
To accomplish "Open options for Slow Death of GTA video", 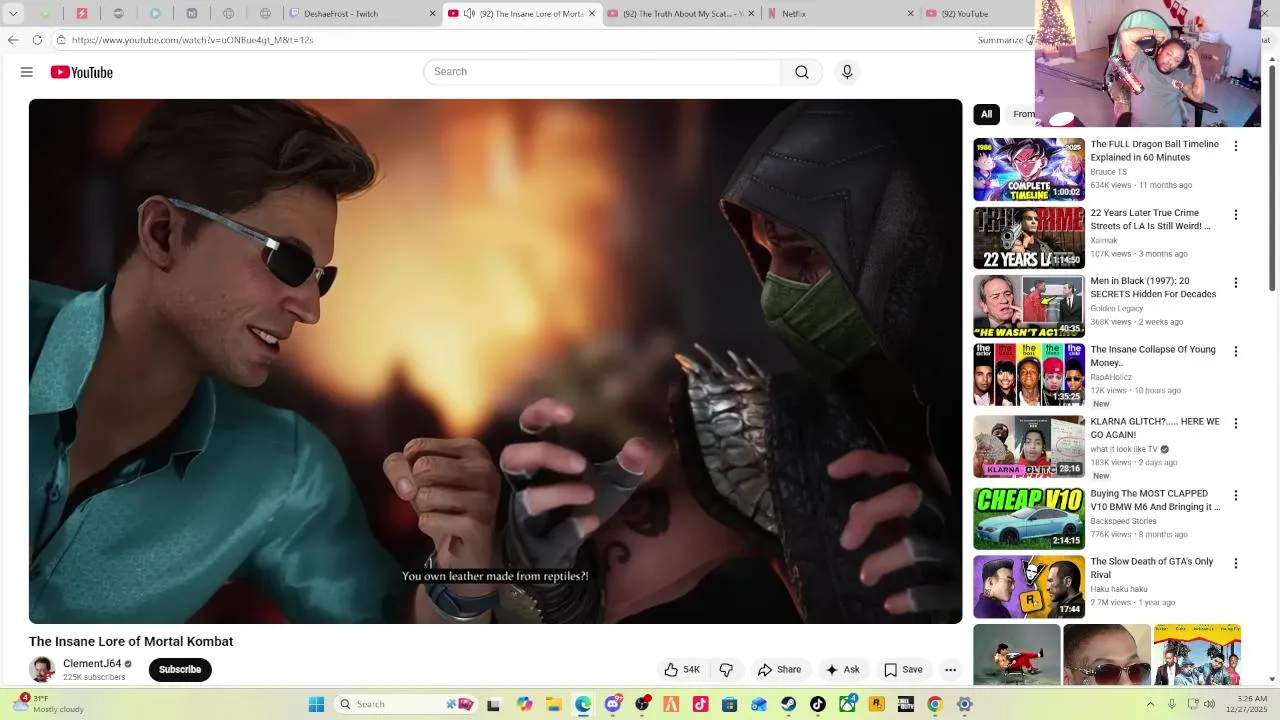I will (x=1236, y=564).
